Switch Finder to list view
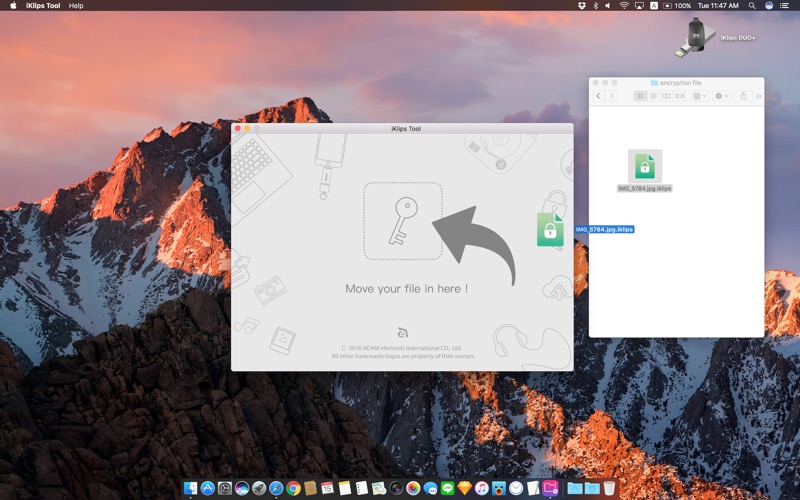The height and width of the screenshot is (500, 800). [x=653, y=96]
